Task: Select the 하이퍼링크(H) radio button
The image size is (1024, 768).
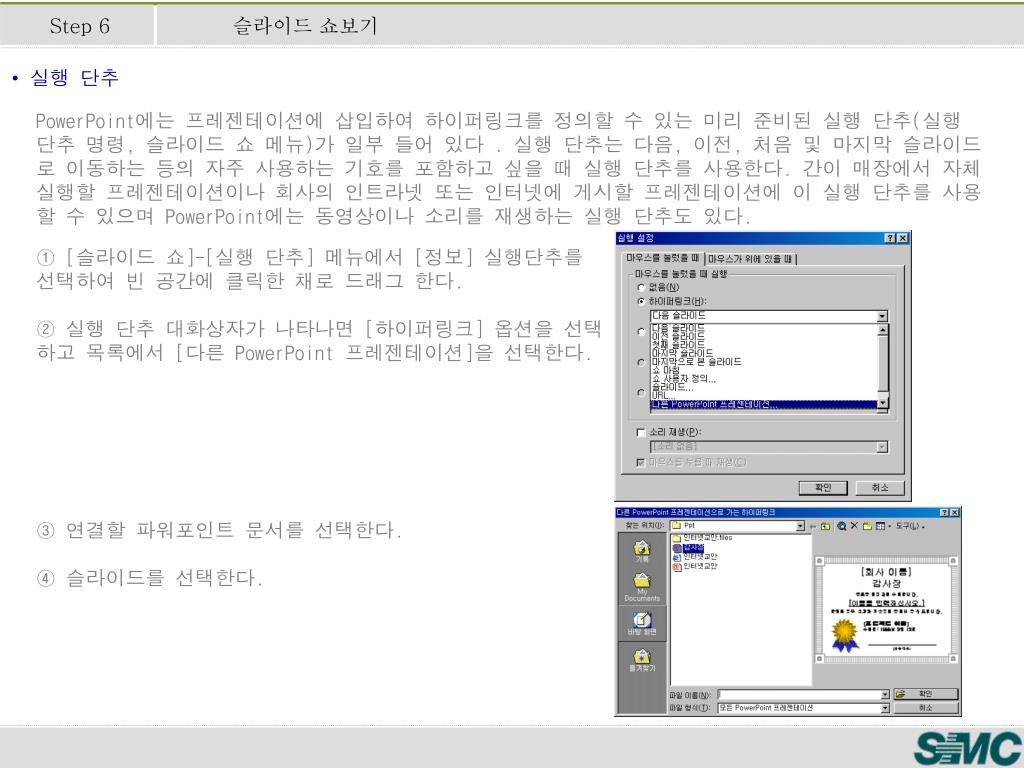Action: [641, 302]
